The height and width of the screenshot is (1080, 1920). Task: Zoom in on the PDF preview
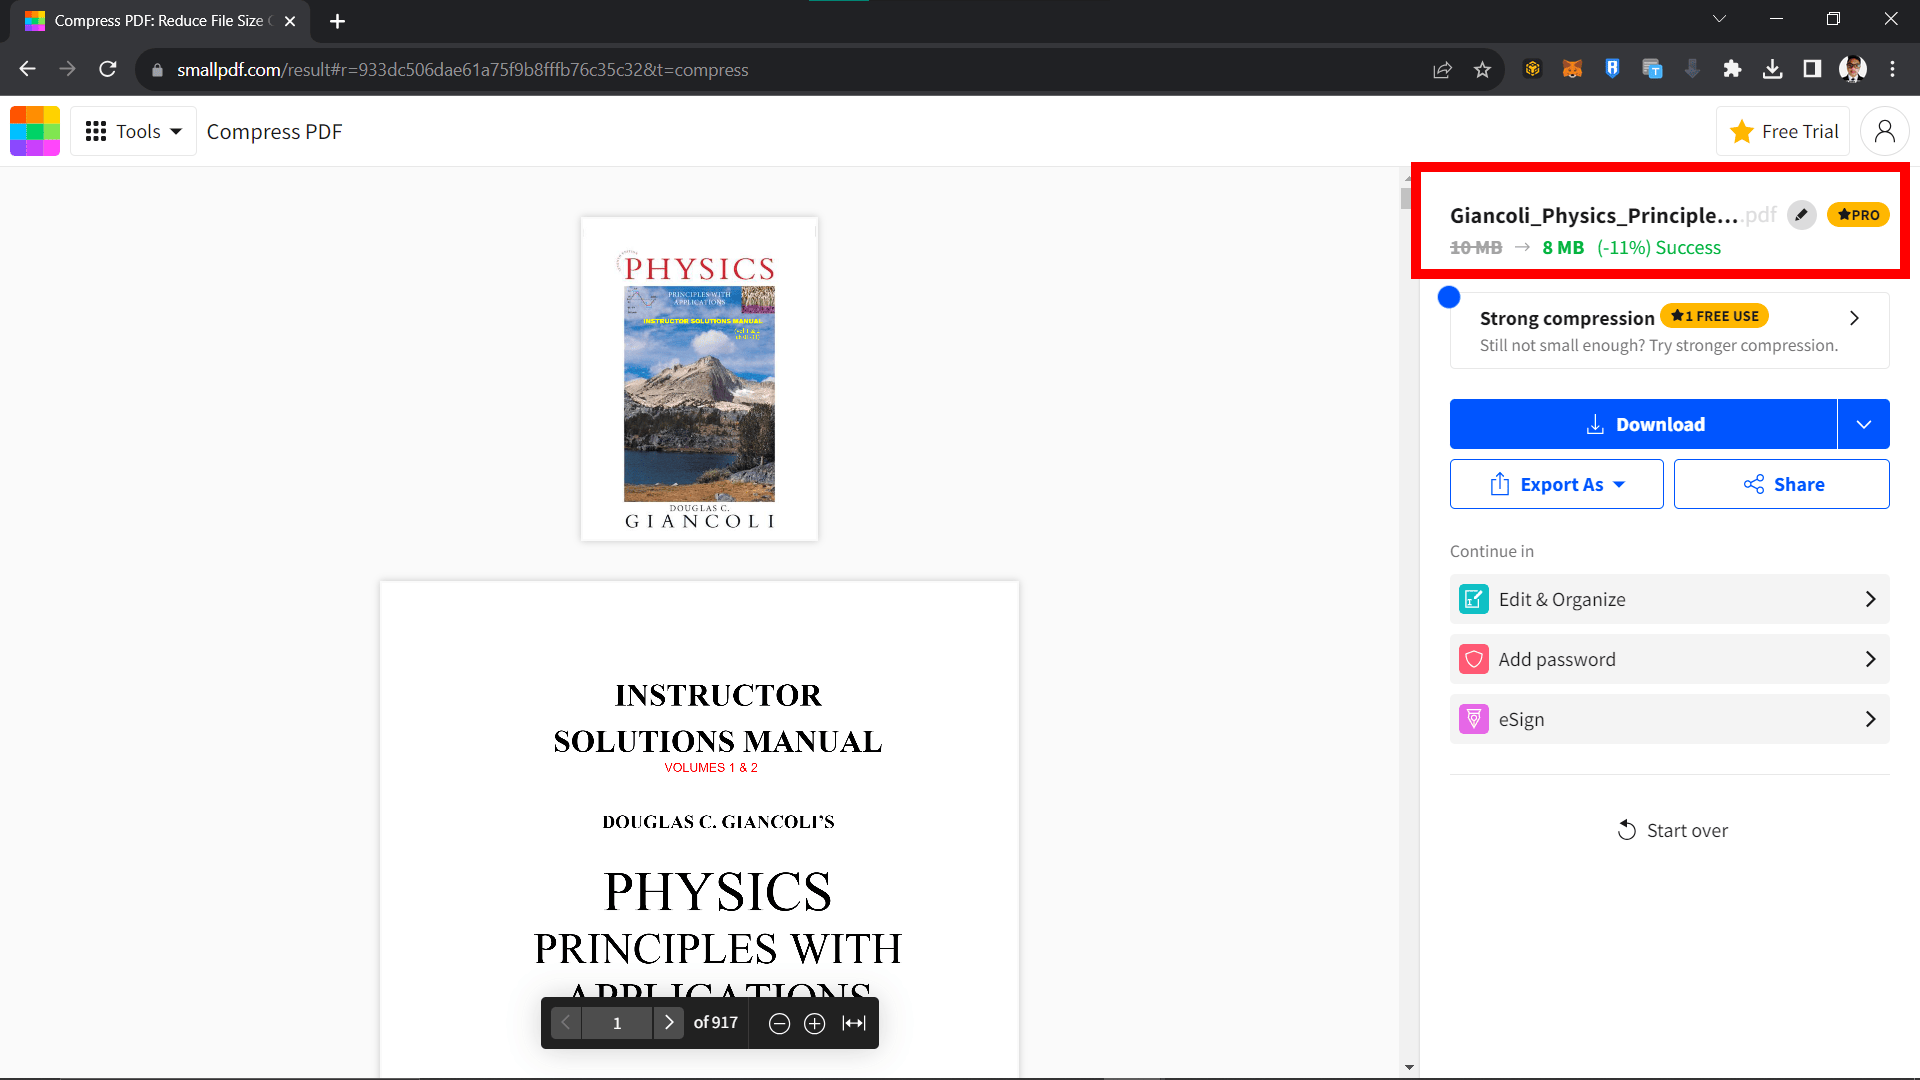815,1022
